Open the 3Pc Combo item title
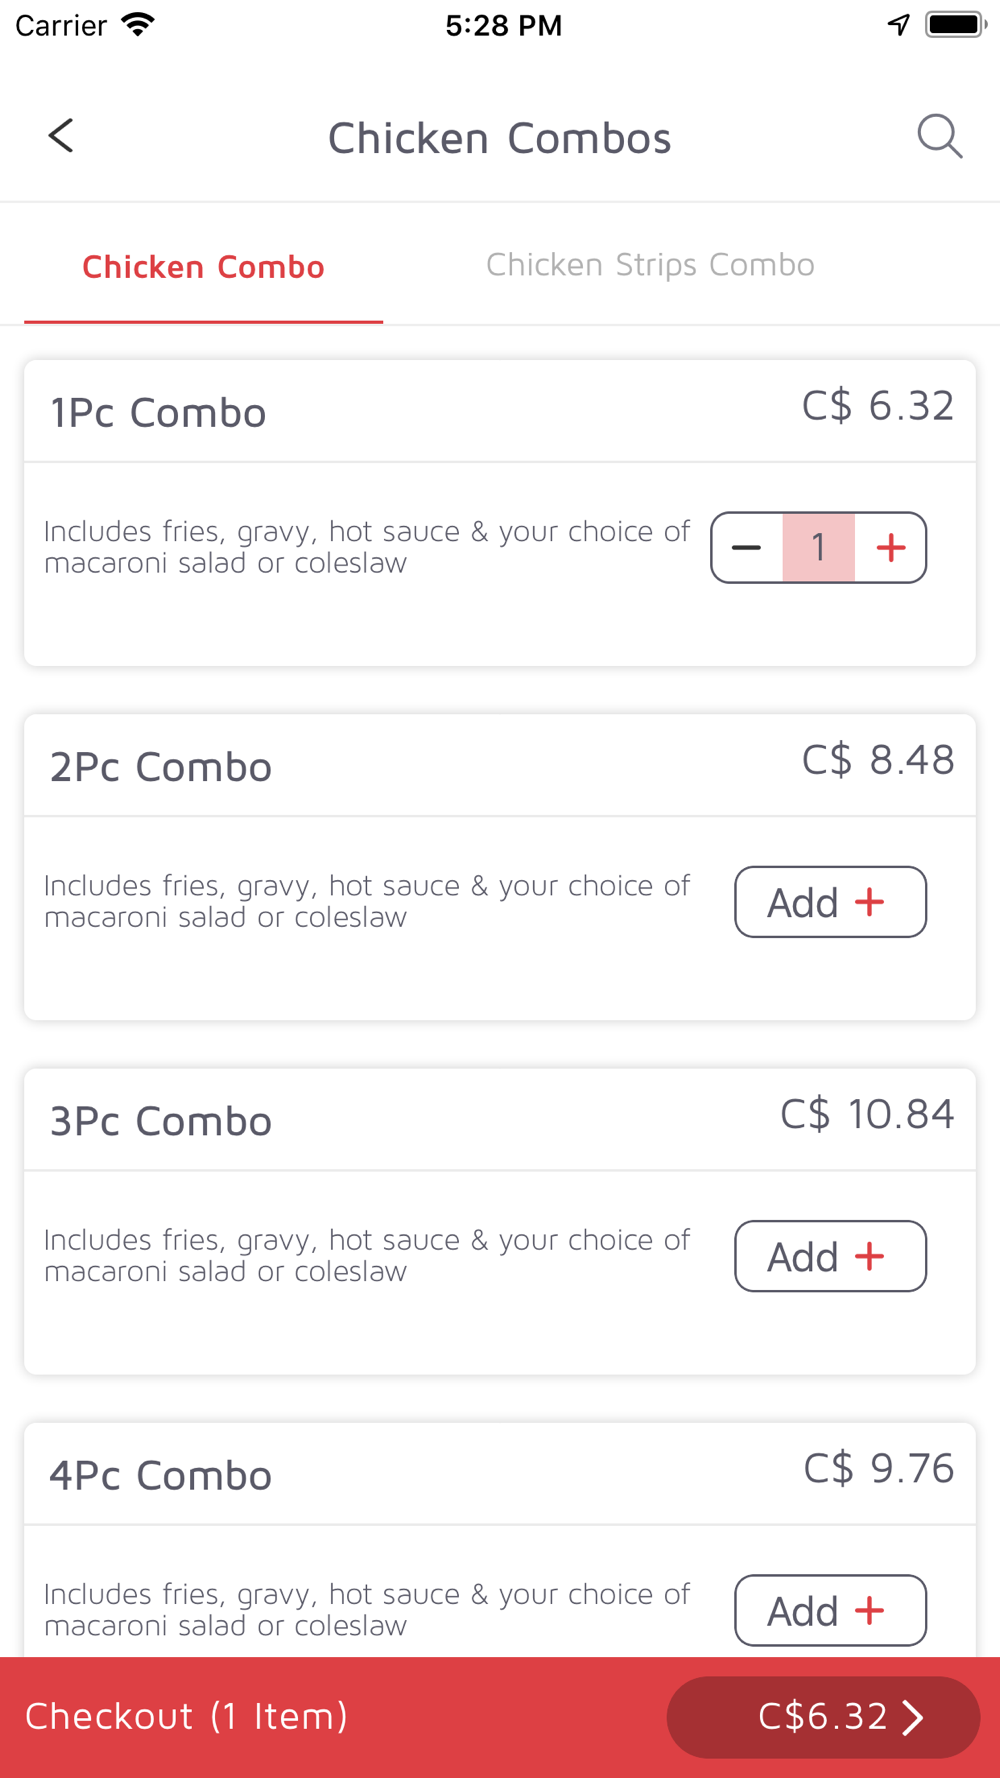This screenshot has width=1000, height=1778. [161, 1121]
